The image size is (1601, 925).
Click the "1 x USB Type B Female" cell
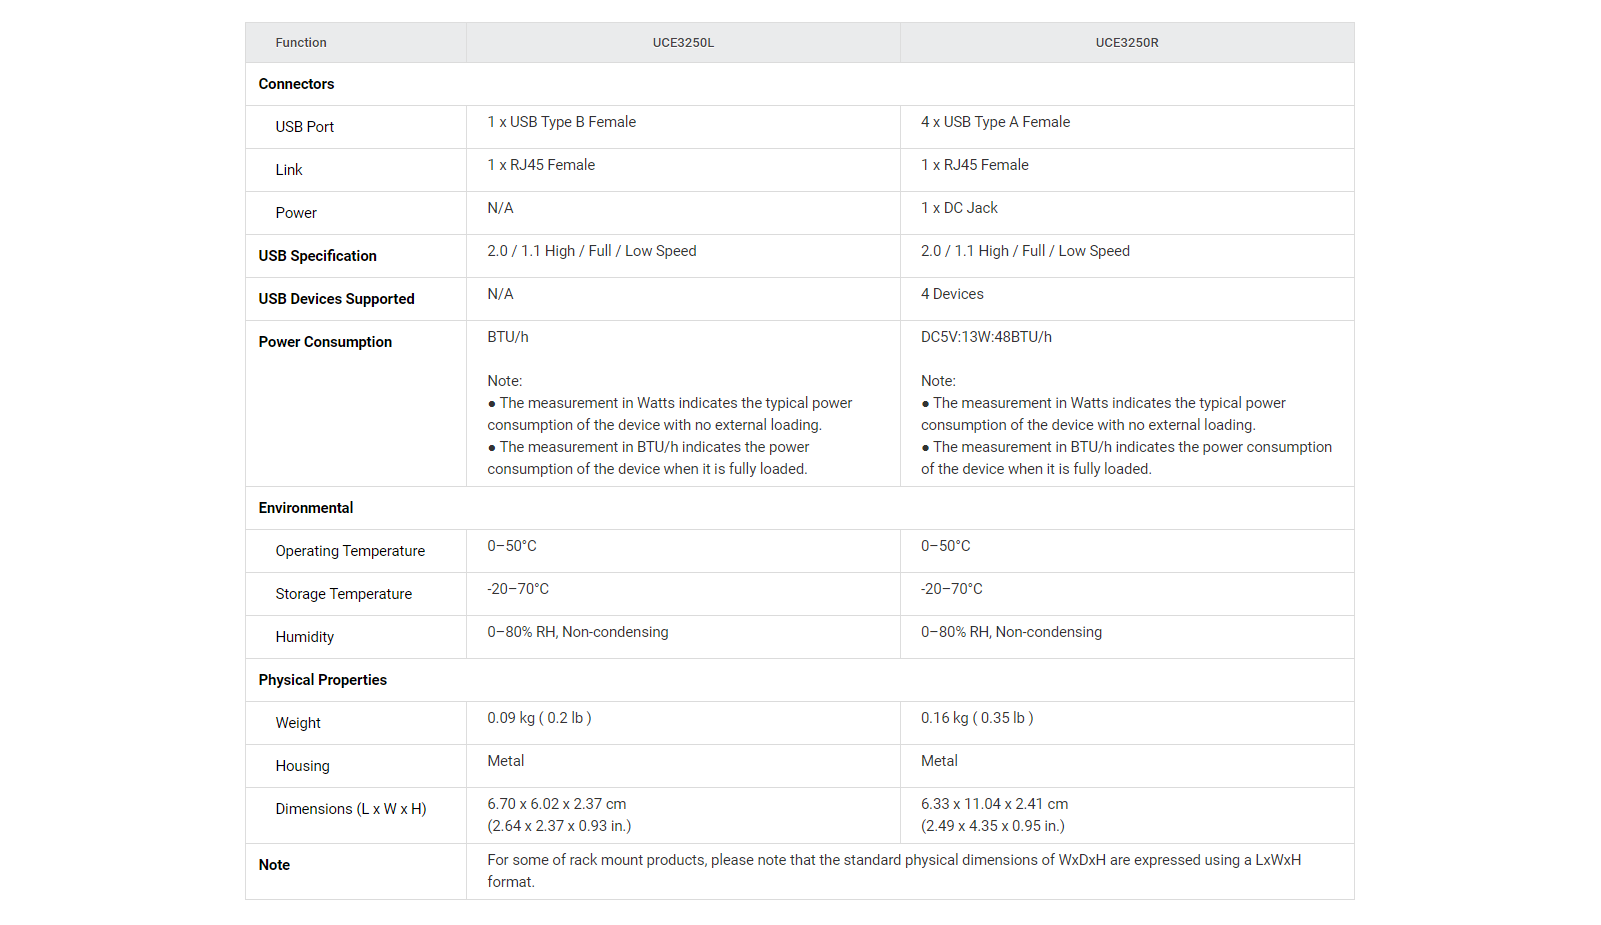click(x=561, y=122)
